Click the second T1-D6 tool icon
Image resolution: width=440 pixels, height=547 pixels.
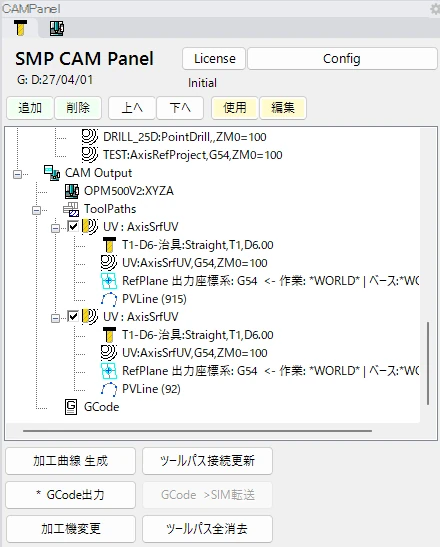[x=109, y=335]
